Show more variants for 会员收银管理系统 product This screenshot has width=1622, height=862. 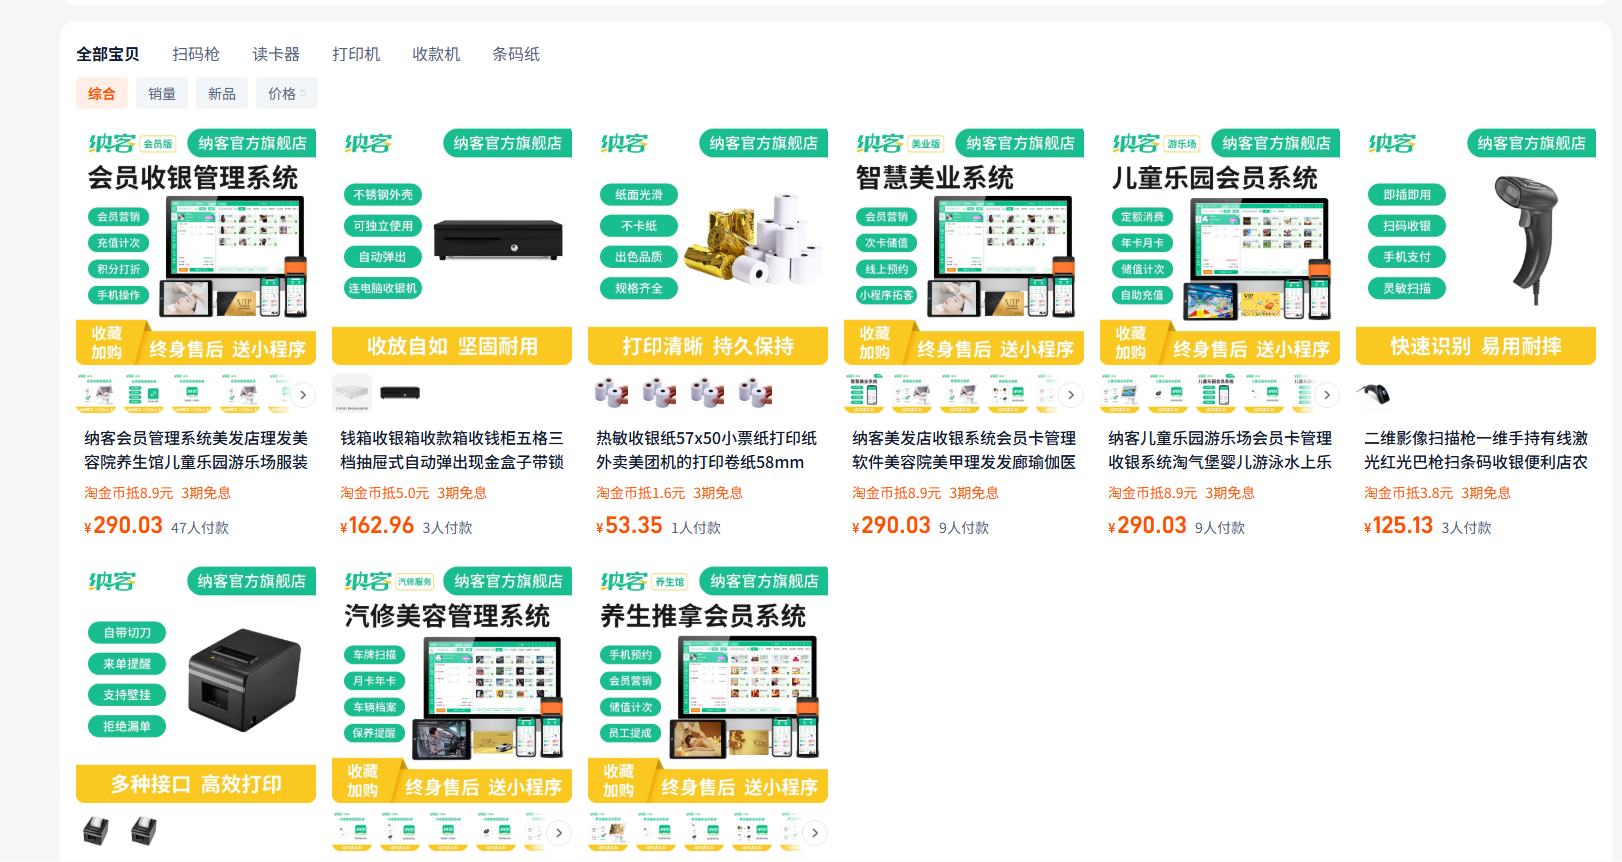click(x=303, y=394)
